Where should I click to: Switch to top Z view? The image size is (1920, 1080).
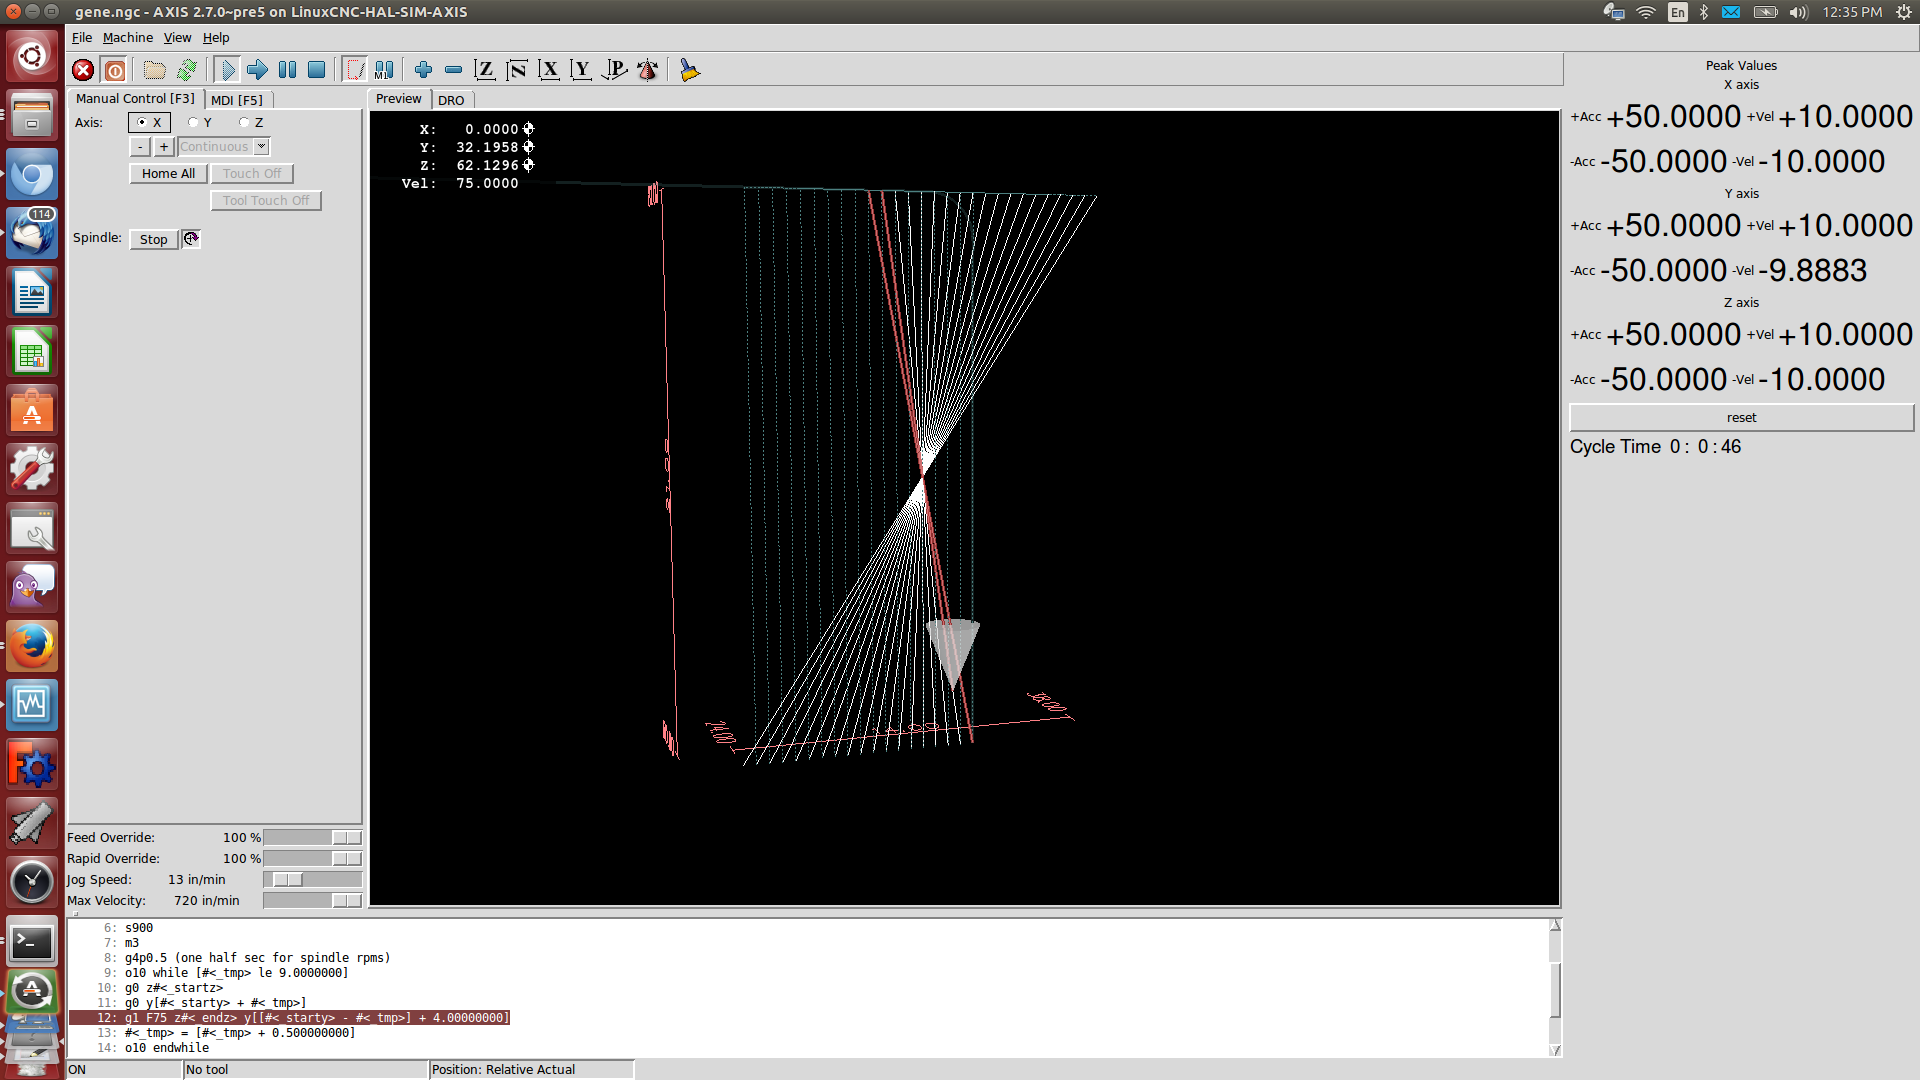click(x=485, y=70)
